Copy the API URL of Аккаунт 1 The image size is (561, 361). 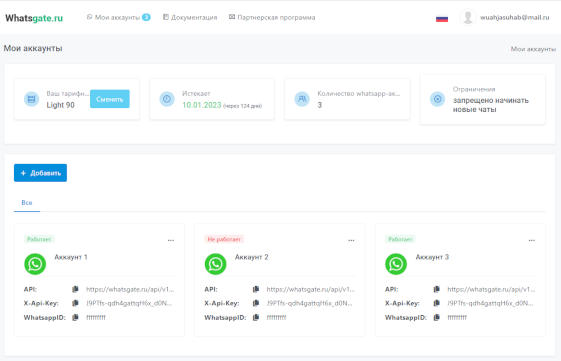tap(75, 289)
